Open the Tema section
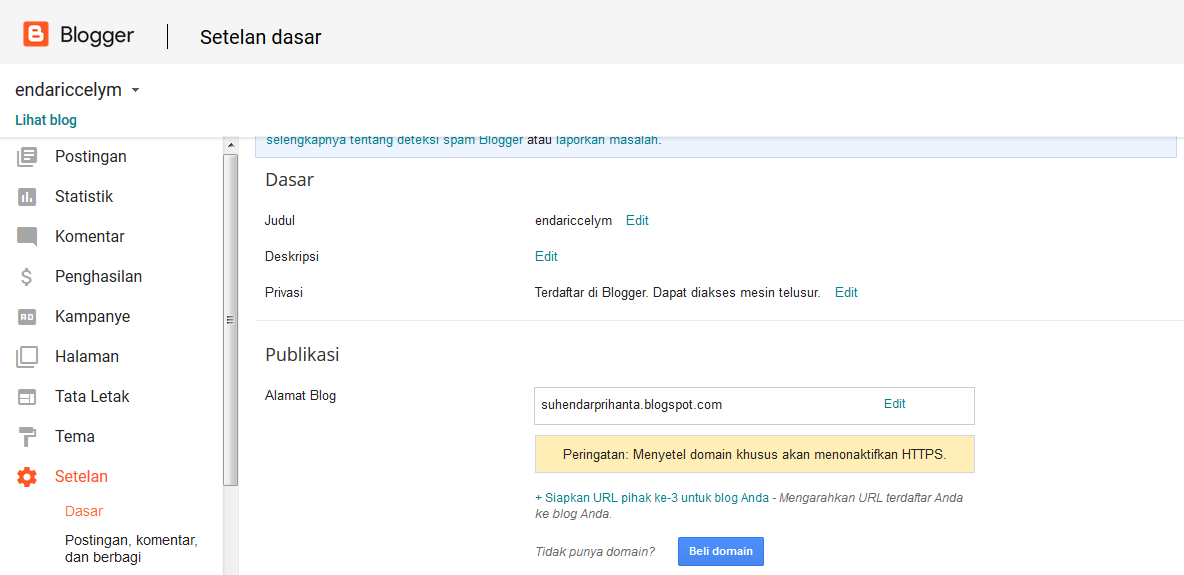The width and height of the screenshot is (1184, 575). click(x=75, y=437)
